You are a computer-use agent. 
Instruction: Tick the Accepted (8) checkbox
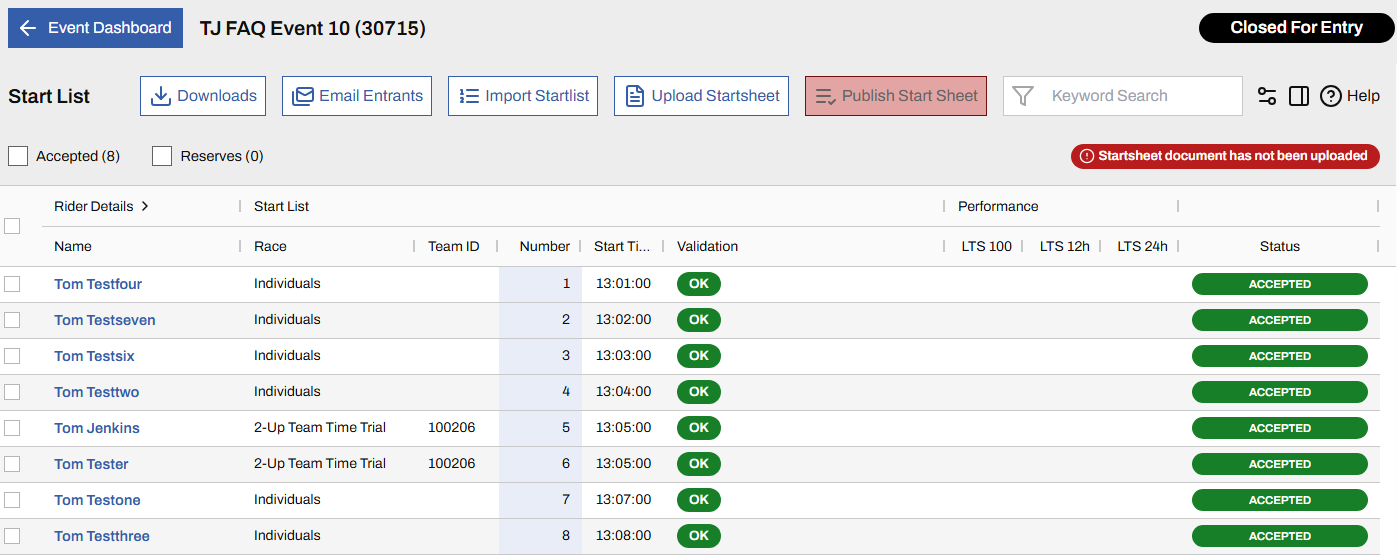18,156
